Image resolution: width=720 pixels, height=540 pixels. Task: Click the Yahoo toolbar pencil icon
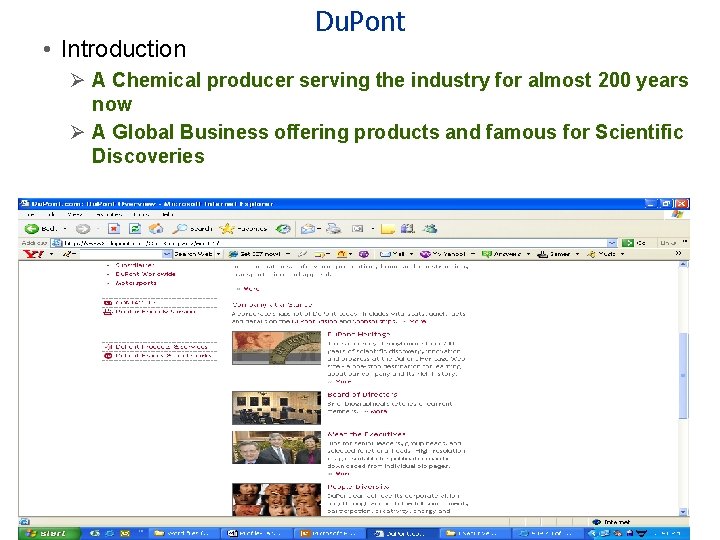coord(68,253)
